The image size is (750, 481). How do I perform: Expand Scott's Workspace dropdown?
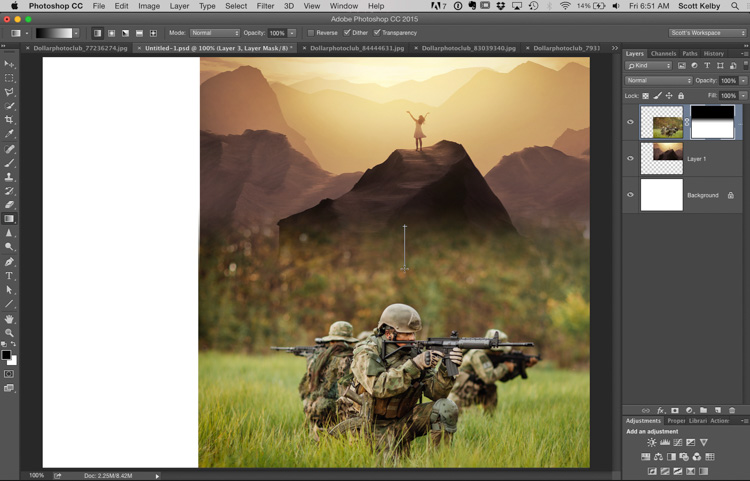pyautogui.click(x=707, y=33)
